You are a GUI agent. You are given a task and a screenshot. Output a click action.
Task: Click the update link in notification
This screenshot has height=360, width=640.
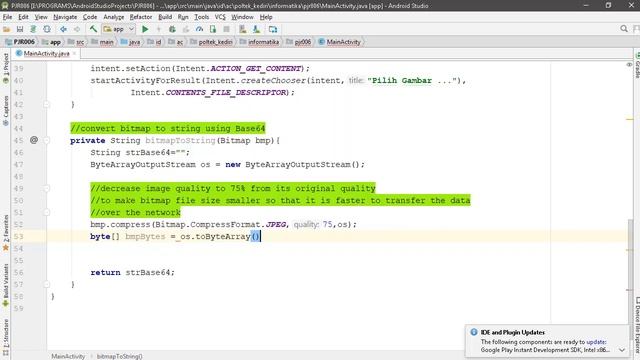pos(596,342)
